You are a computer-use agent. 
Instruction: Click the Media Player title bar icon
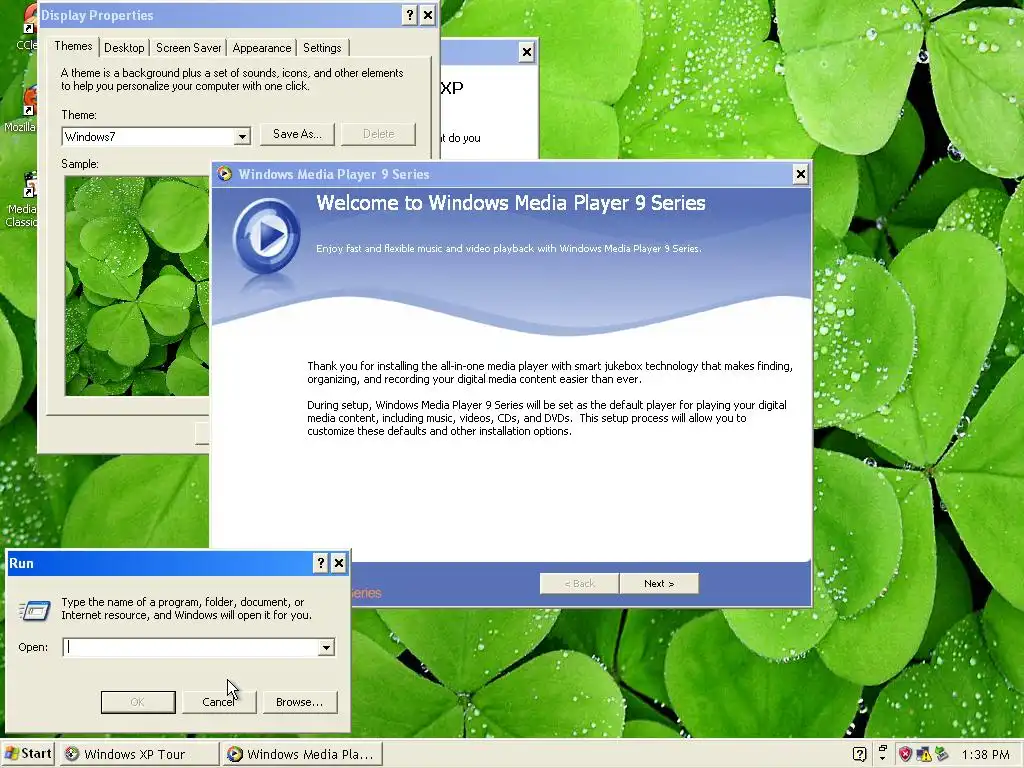tap(225, 174)
